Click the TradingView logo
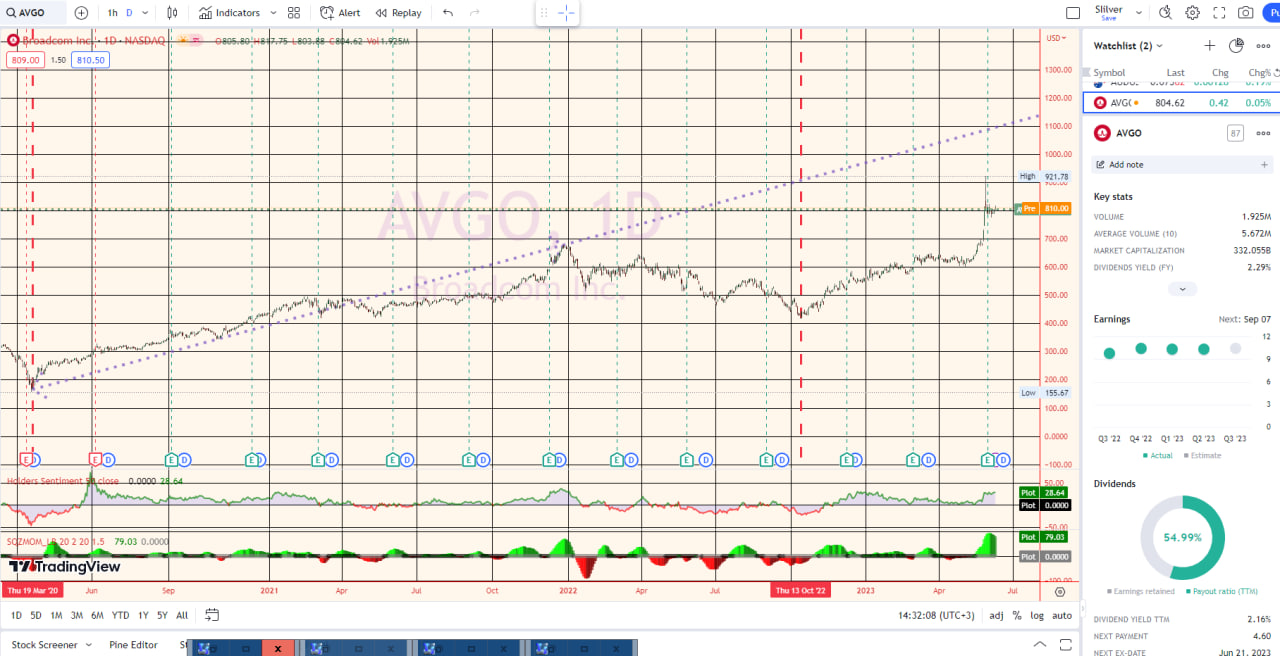1280x656 pixels. coord(65,567)
